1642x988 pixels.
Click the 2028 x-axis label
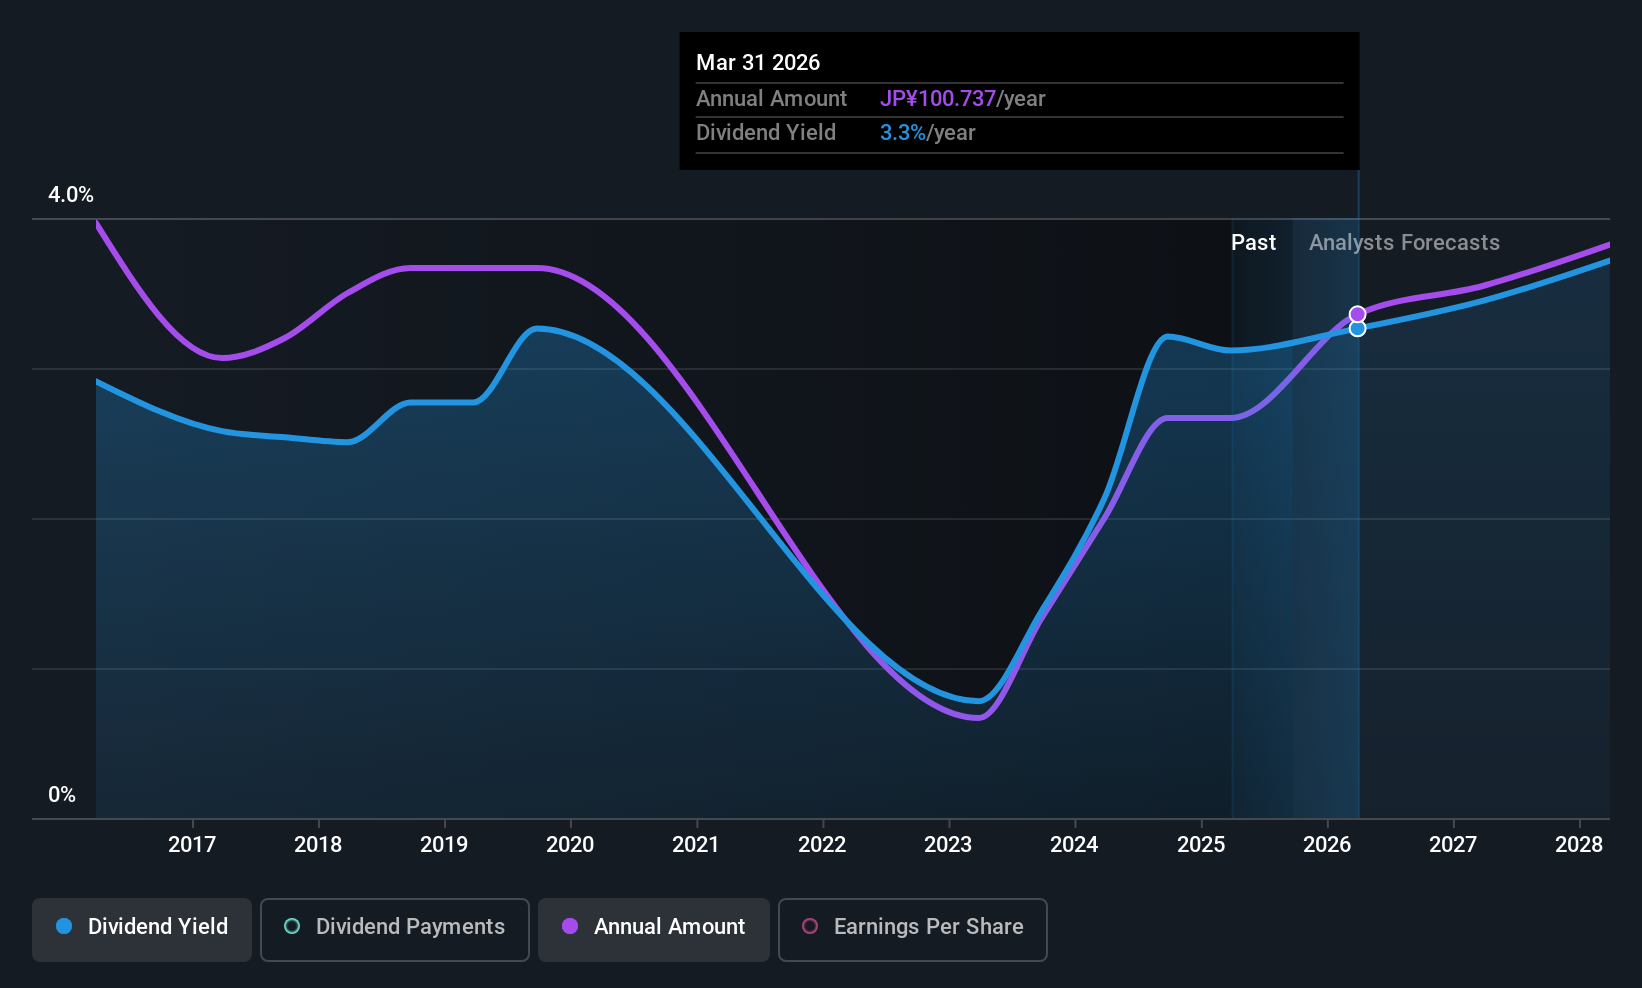coord(1579,845)
